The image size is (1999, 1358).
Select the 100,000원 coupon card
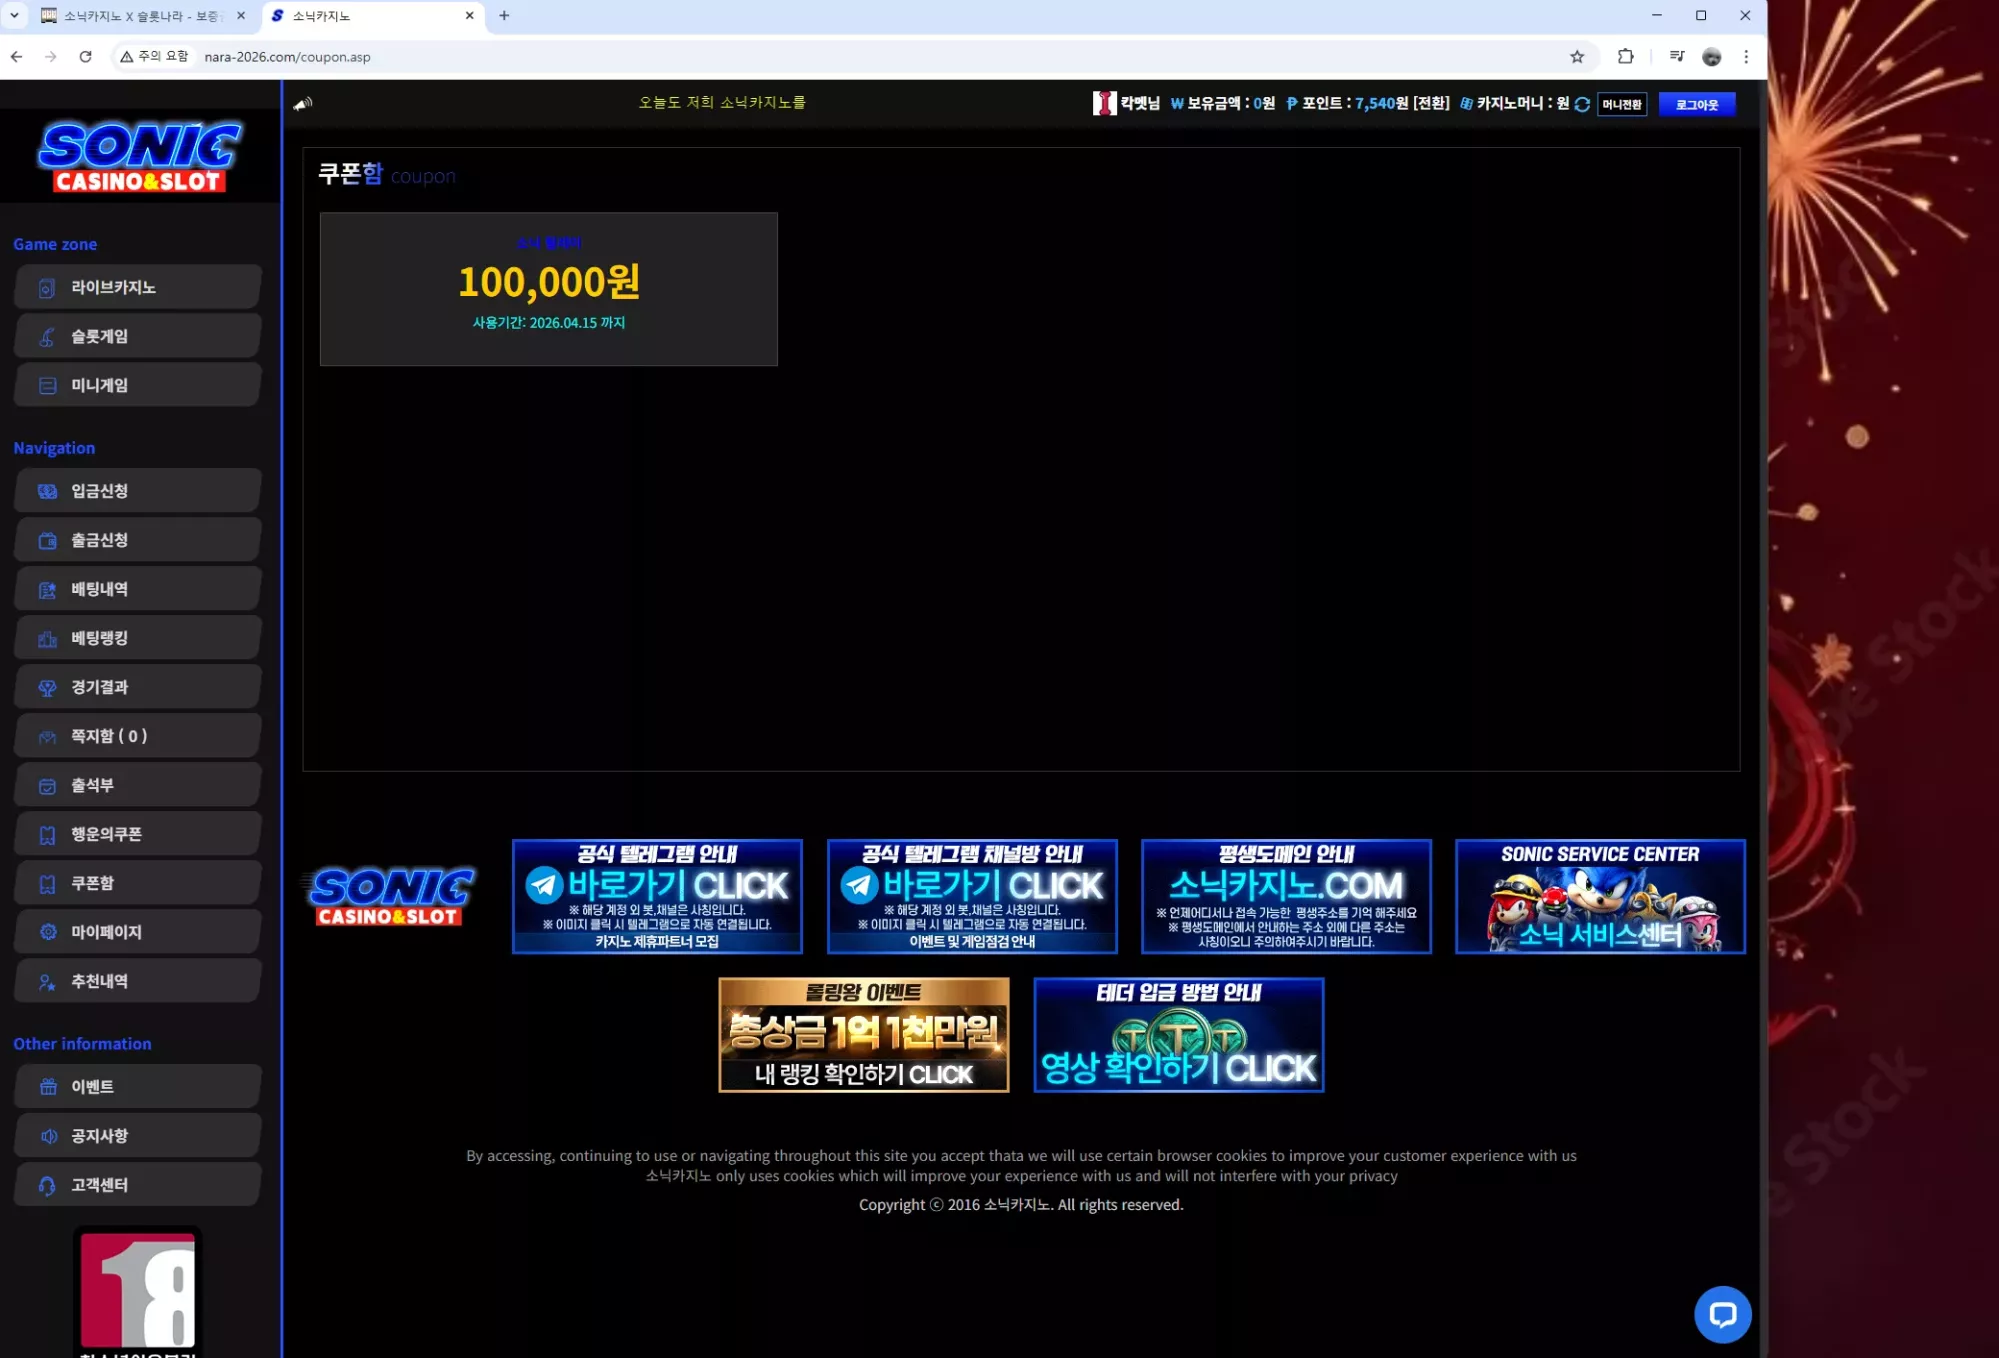tap(548, 289)
